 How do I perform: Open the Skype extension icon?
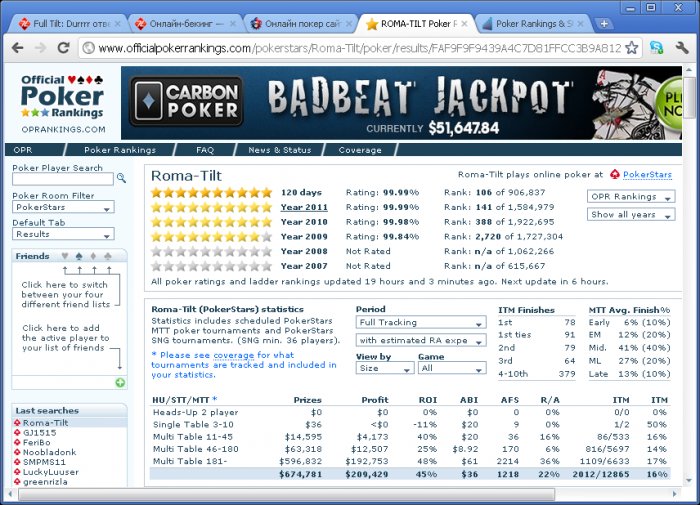[656, 48]
